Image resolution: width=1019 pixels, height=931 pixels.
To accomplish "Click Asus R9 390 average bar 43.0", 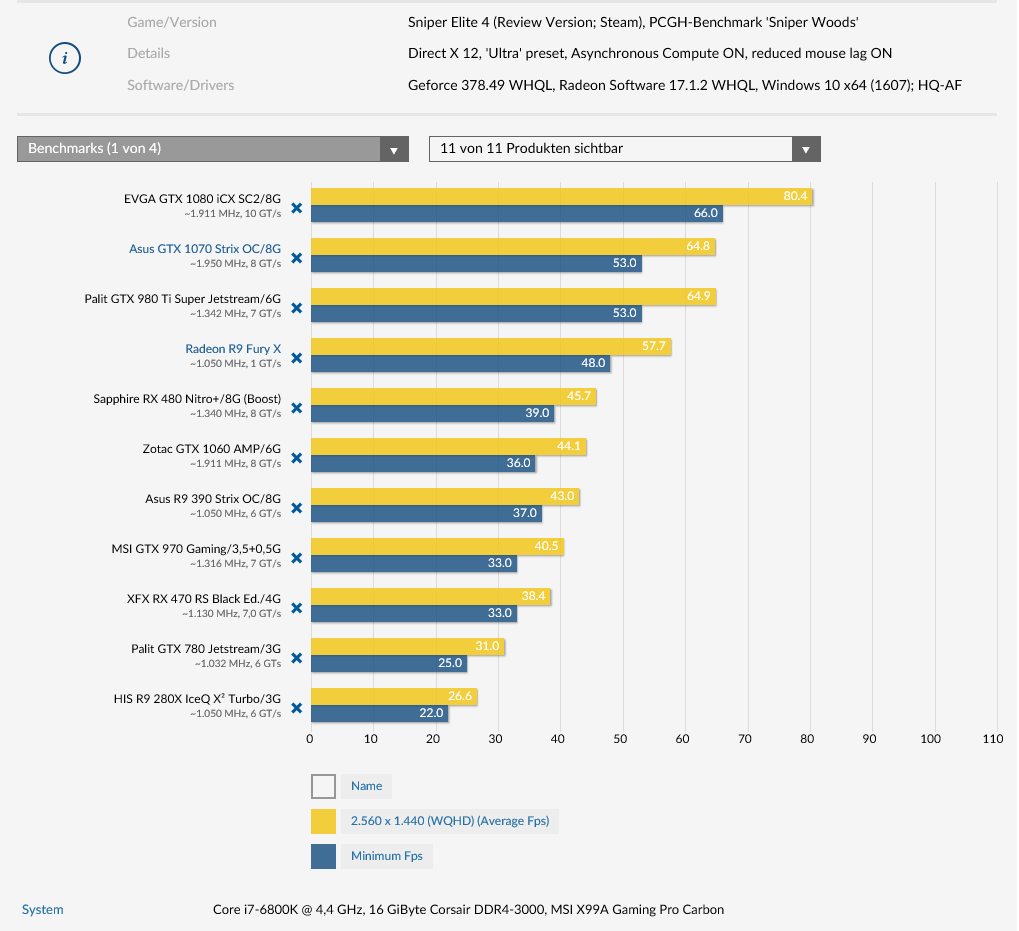I will click(445, 496).
